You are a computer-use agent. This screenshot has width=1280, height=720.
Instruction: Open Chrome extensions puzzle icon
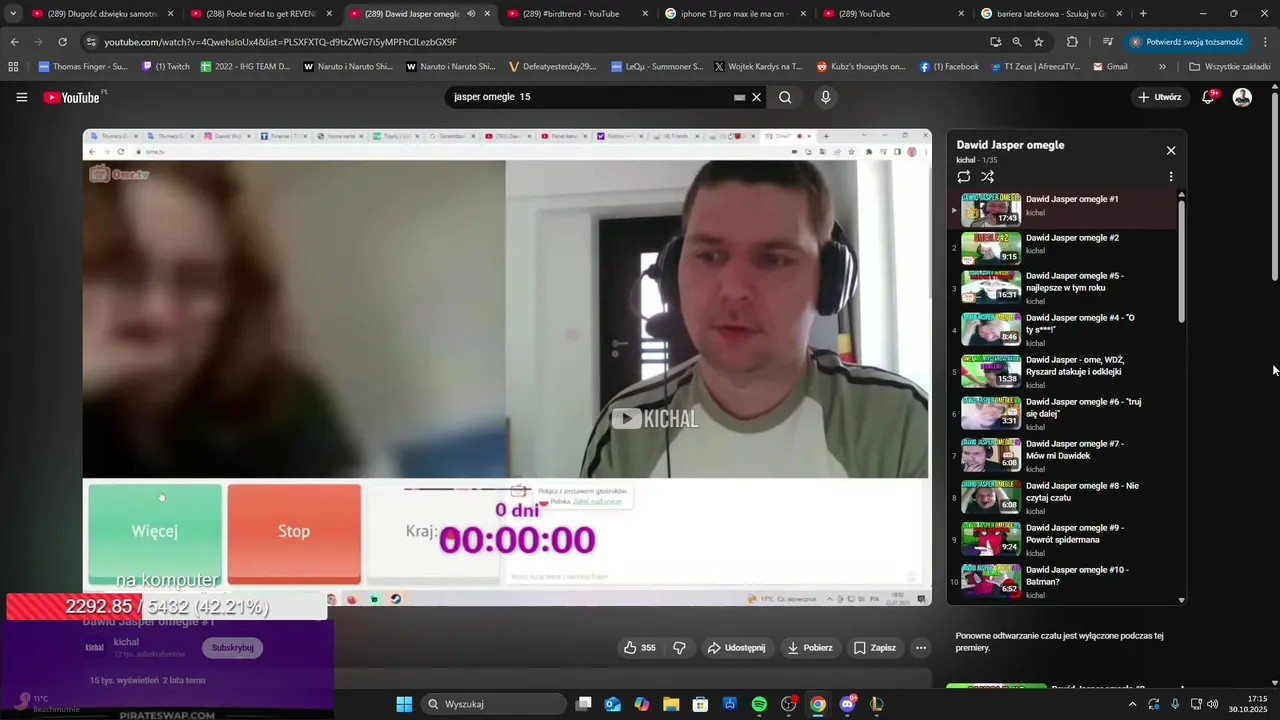tap(1072, 42)
